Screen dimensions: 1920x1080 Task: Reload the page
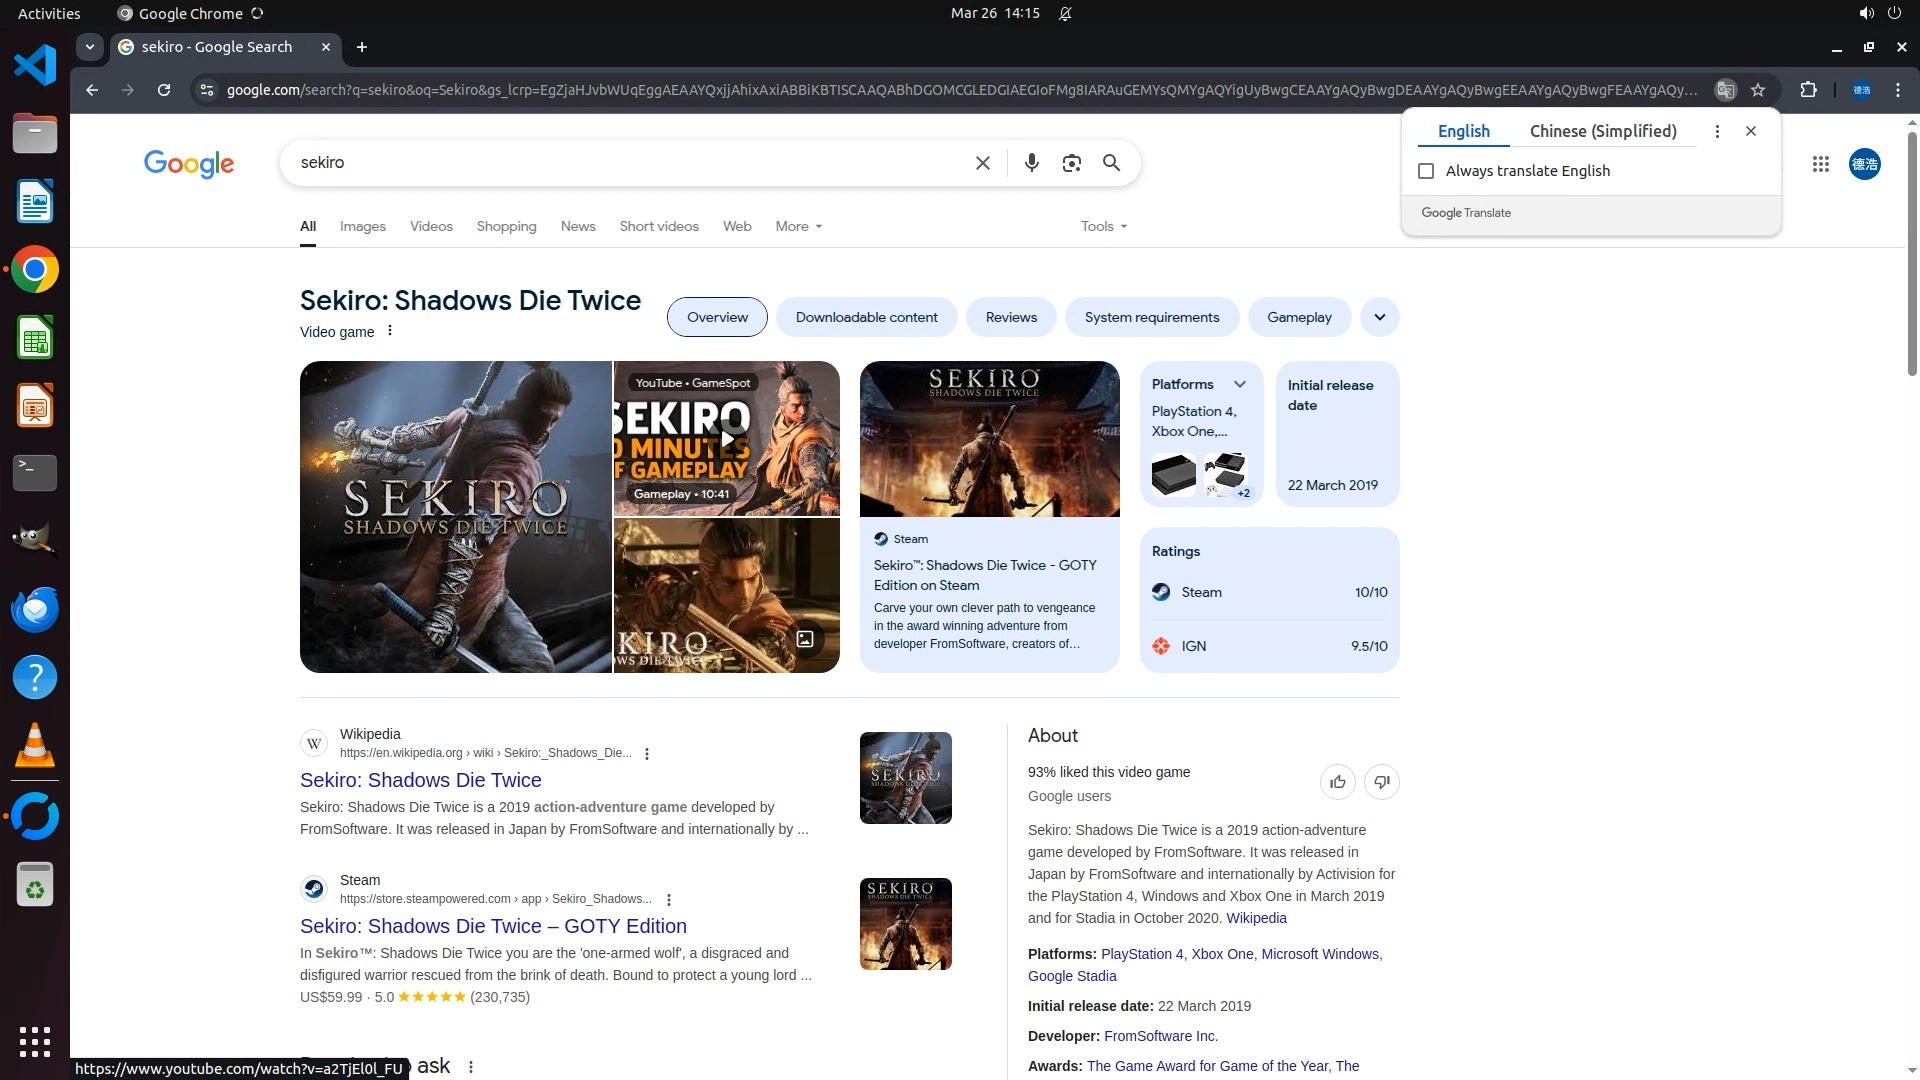(x=164, y=90)
